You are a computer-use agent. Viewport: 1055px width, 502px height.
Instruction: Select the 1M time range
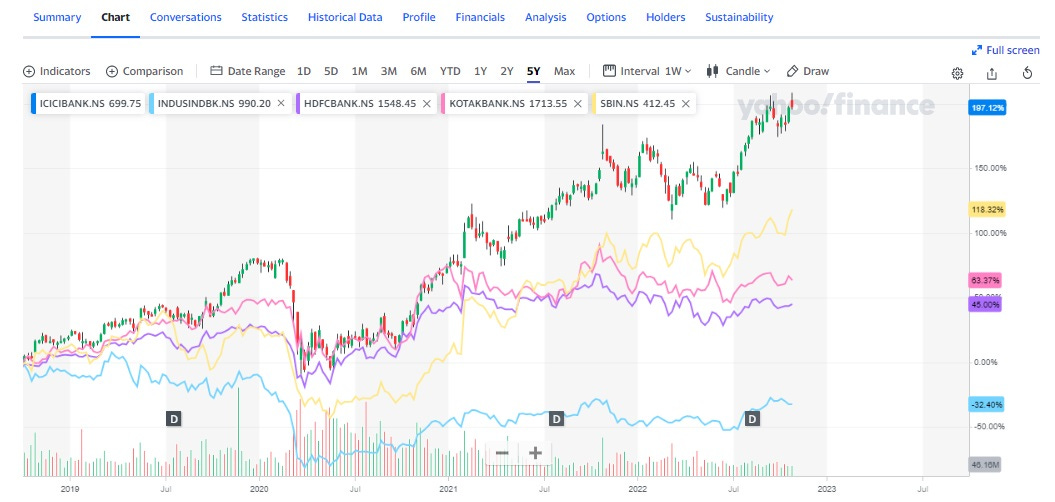pos(359,71)
